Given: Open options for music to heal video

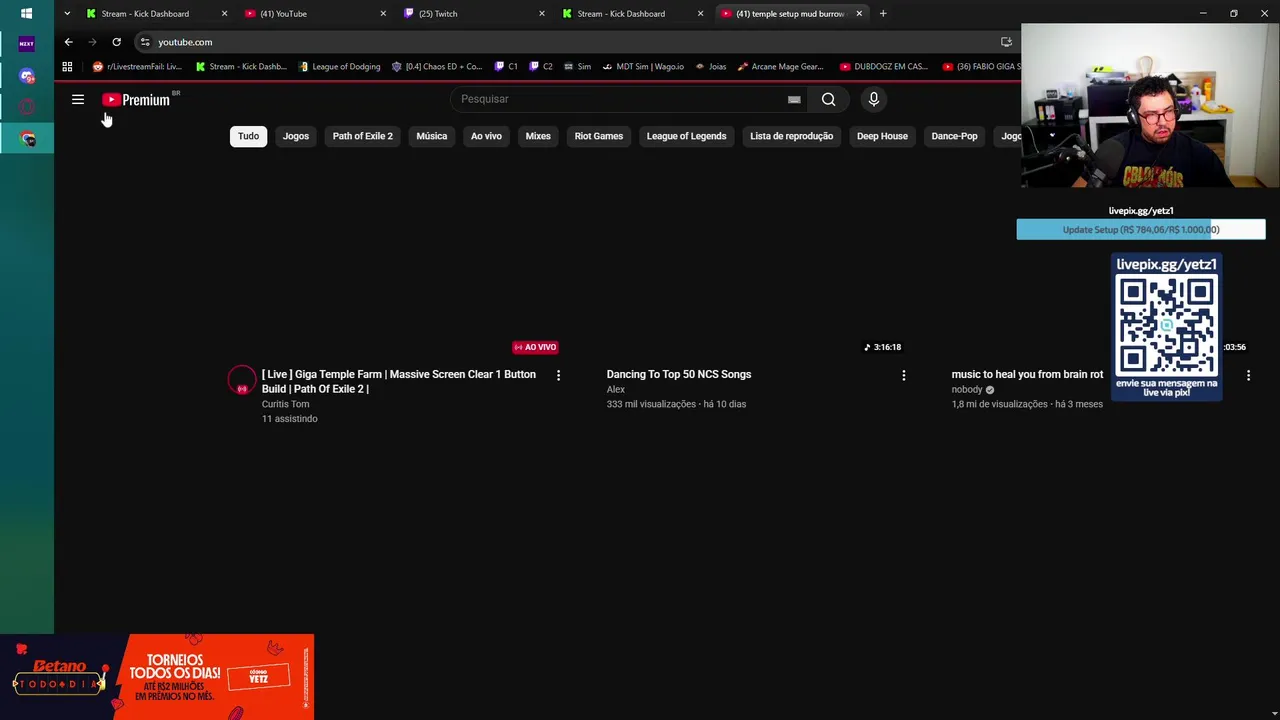Looking at the screenshot, I should pos(1248,375).
